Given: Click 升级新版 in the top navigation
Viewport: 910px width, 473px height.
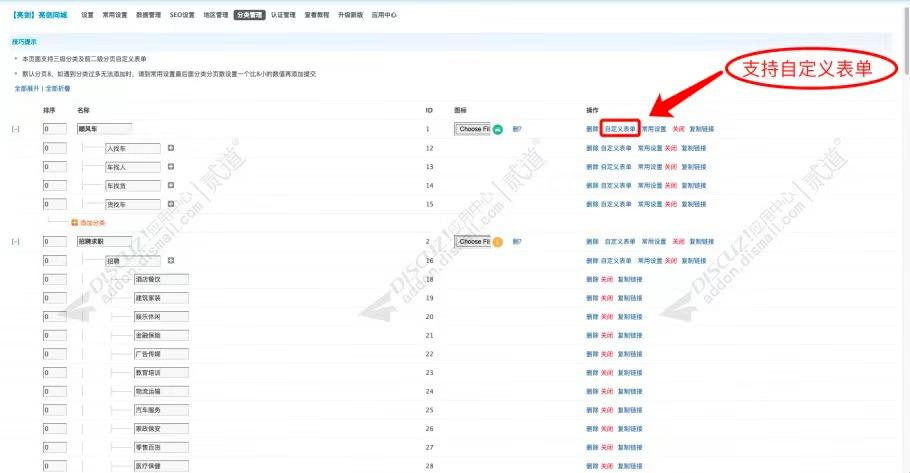Looking at the screenshot, I should pos(351,15).
